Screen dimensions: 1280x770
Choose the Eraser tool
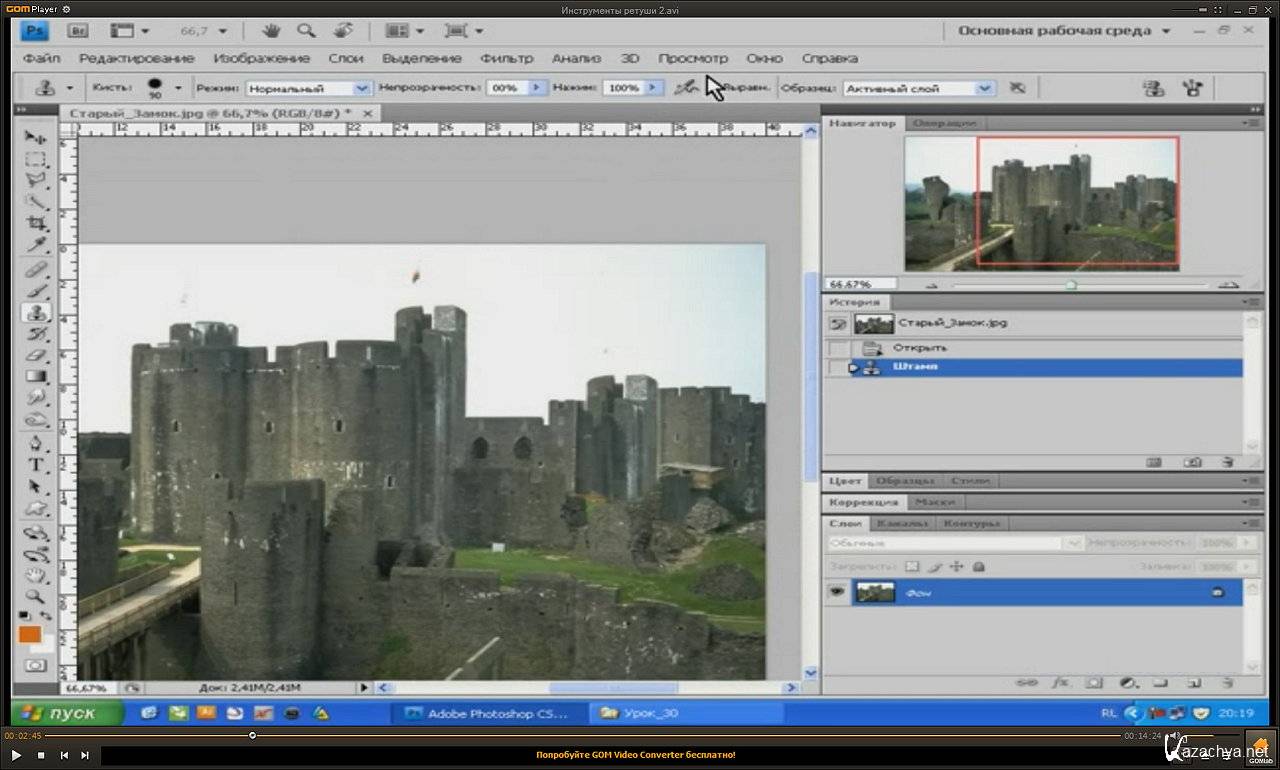[x=36, y=355]
